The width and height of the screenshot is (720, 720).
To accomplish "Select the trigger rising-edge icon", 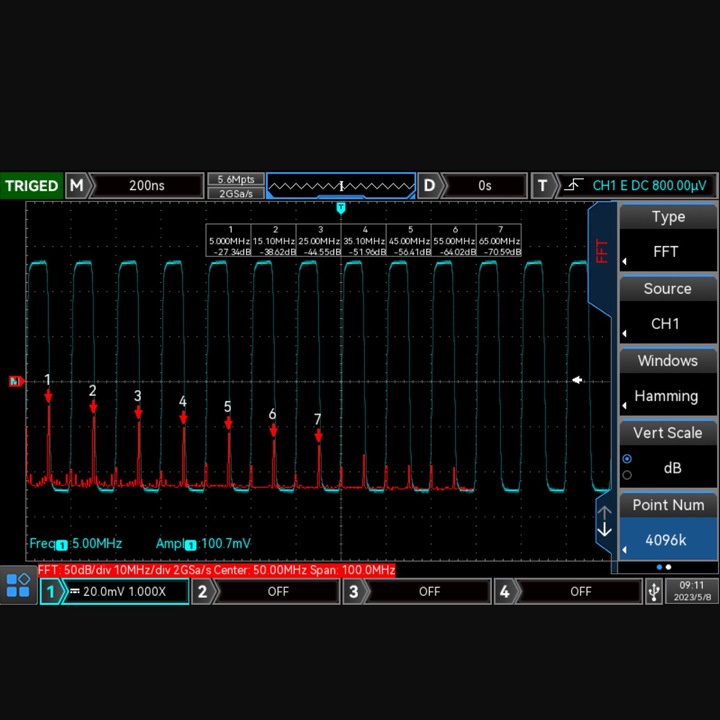I will click(573, 186).
